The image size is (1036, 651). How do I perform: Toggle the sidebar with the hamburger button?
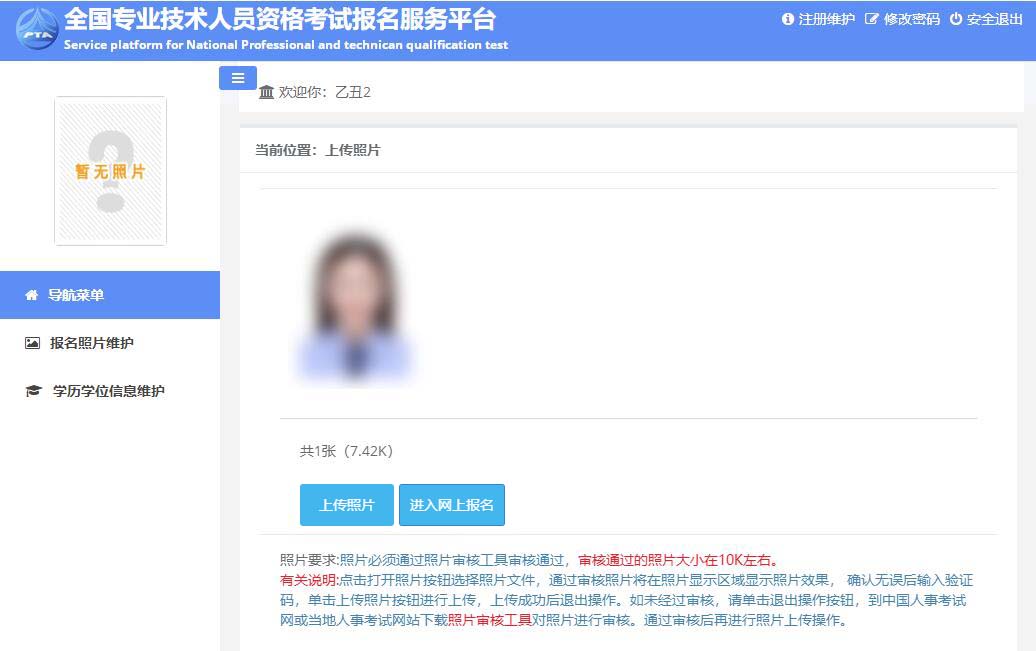238,78
